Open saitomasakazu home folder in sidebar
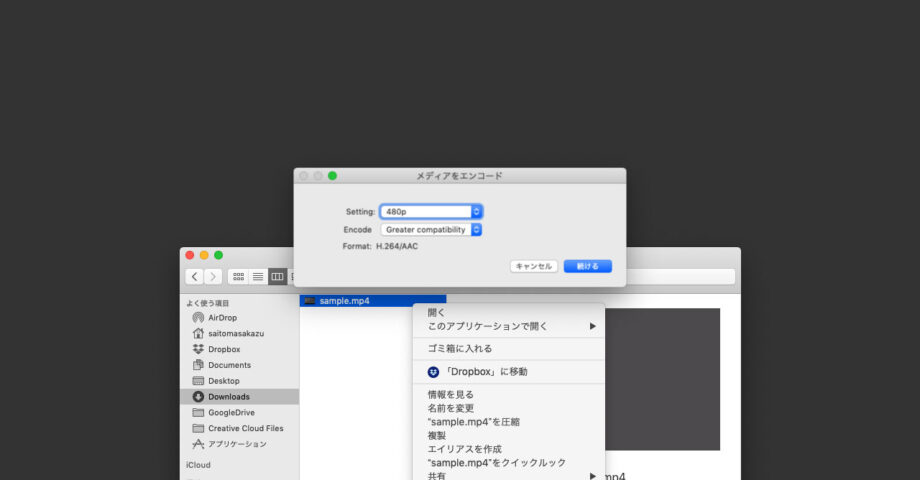The width and height of the screenshot is (920, 480). pyautogui.click(x=239, y=333)
